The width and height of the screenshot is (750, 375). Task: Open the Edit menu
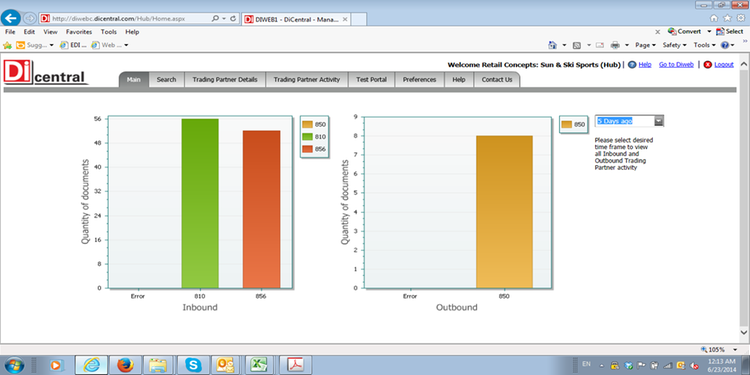coord(29,32)
